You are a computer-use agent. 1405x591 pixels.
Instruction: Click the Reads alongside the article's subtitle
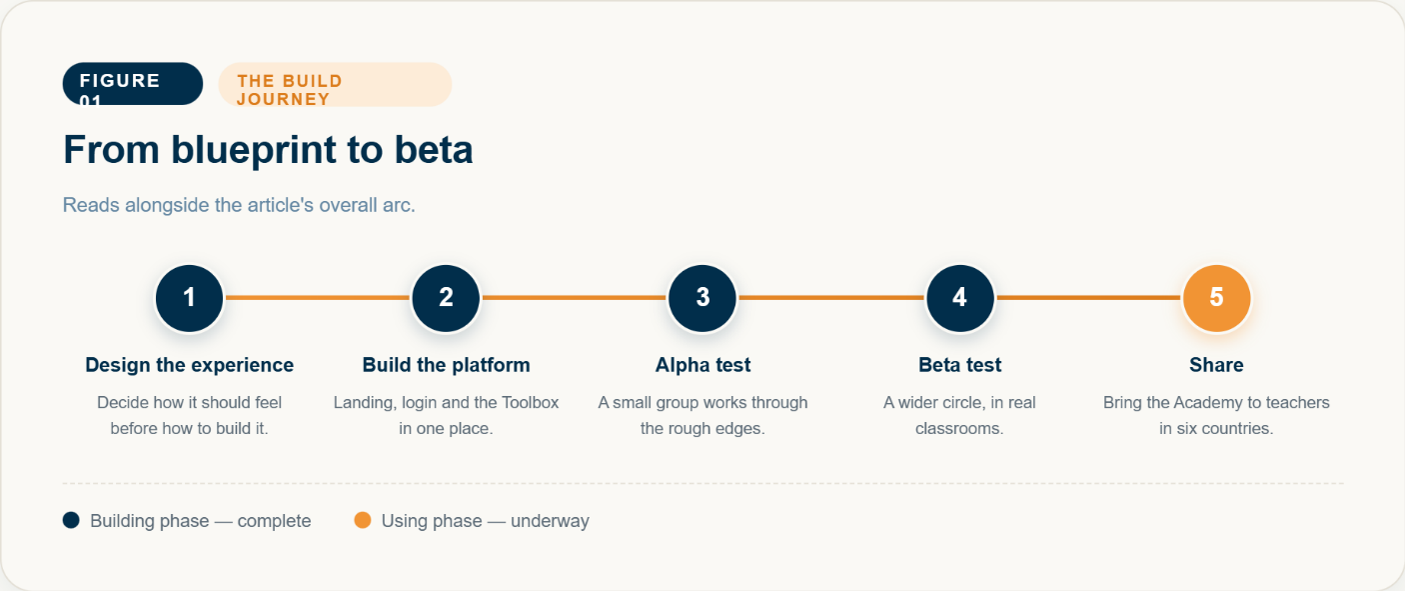[239, 205]
